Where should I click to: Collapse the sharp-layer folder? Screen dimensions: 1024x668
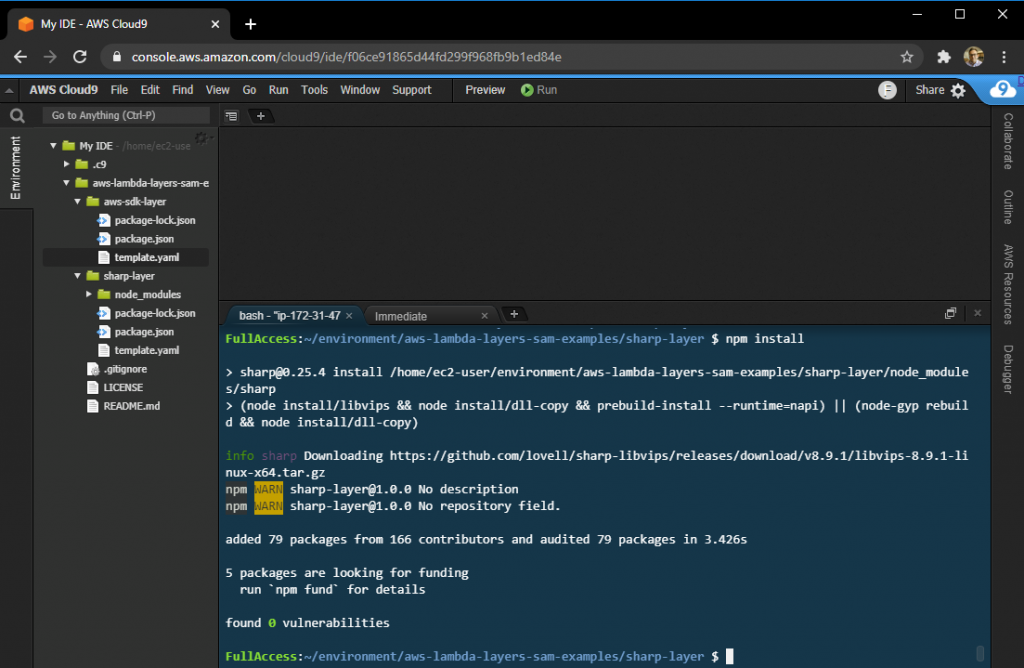(77, 275)
